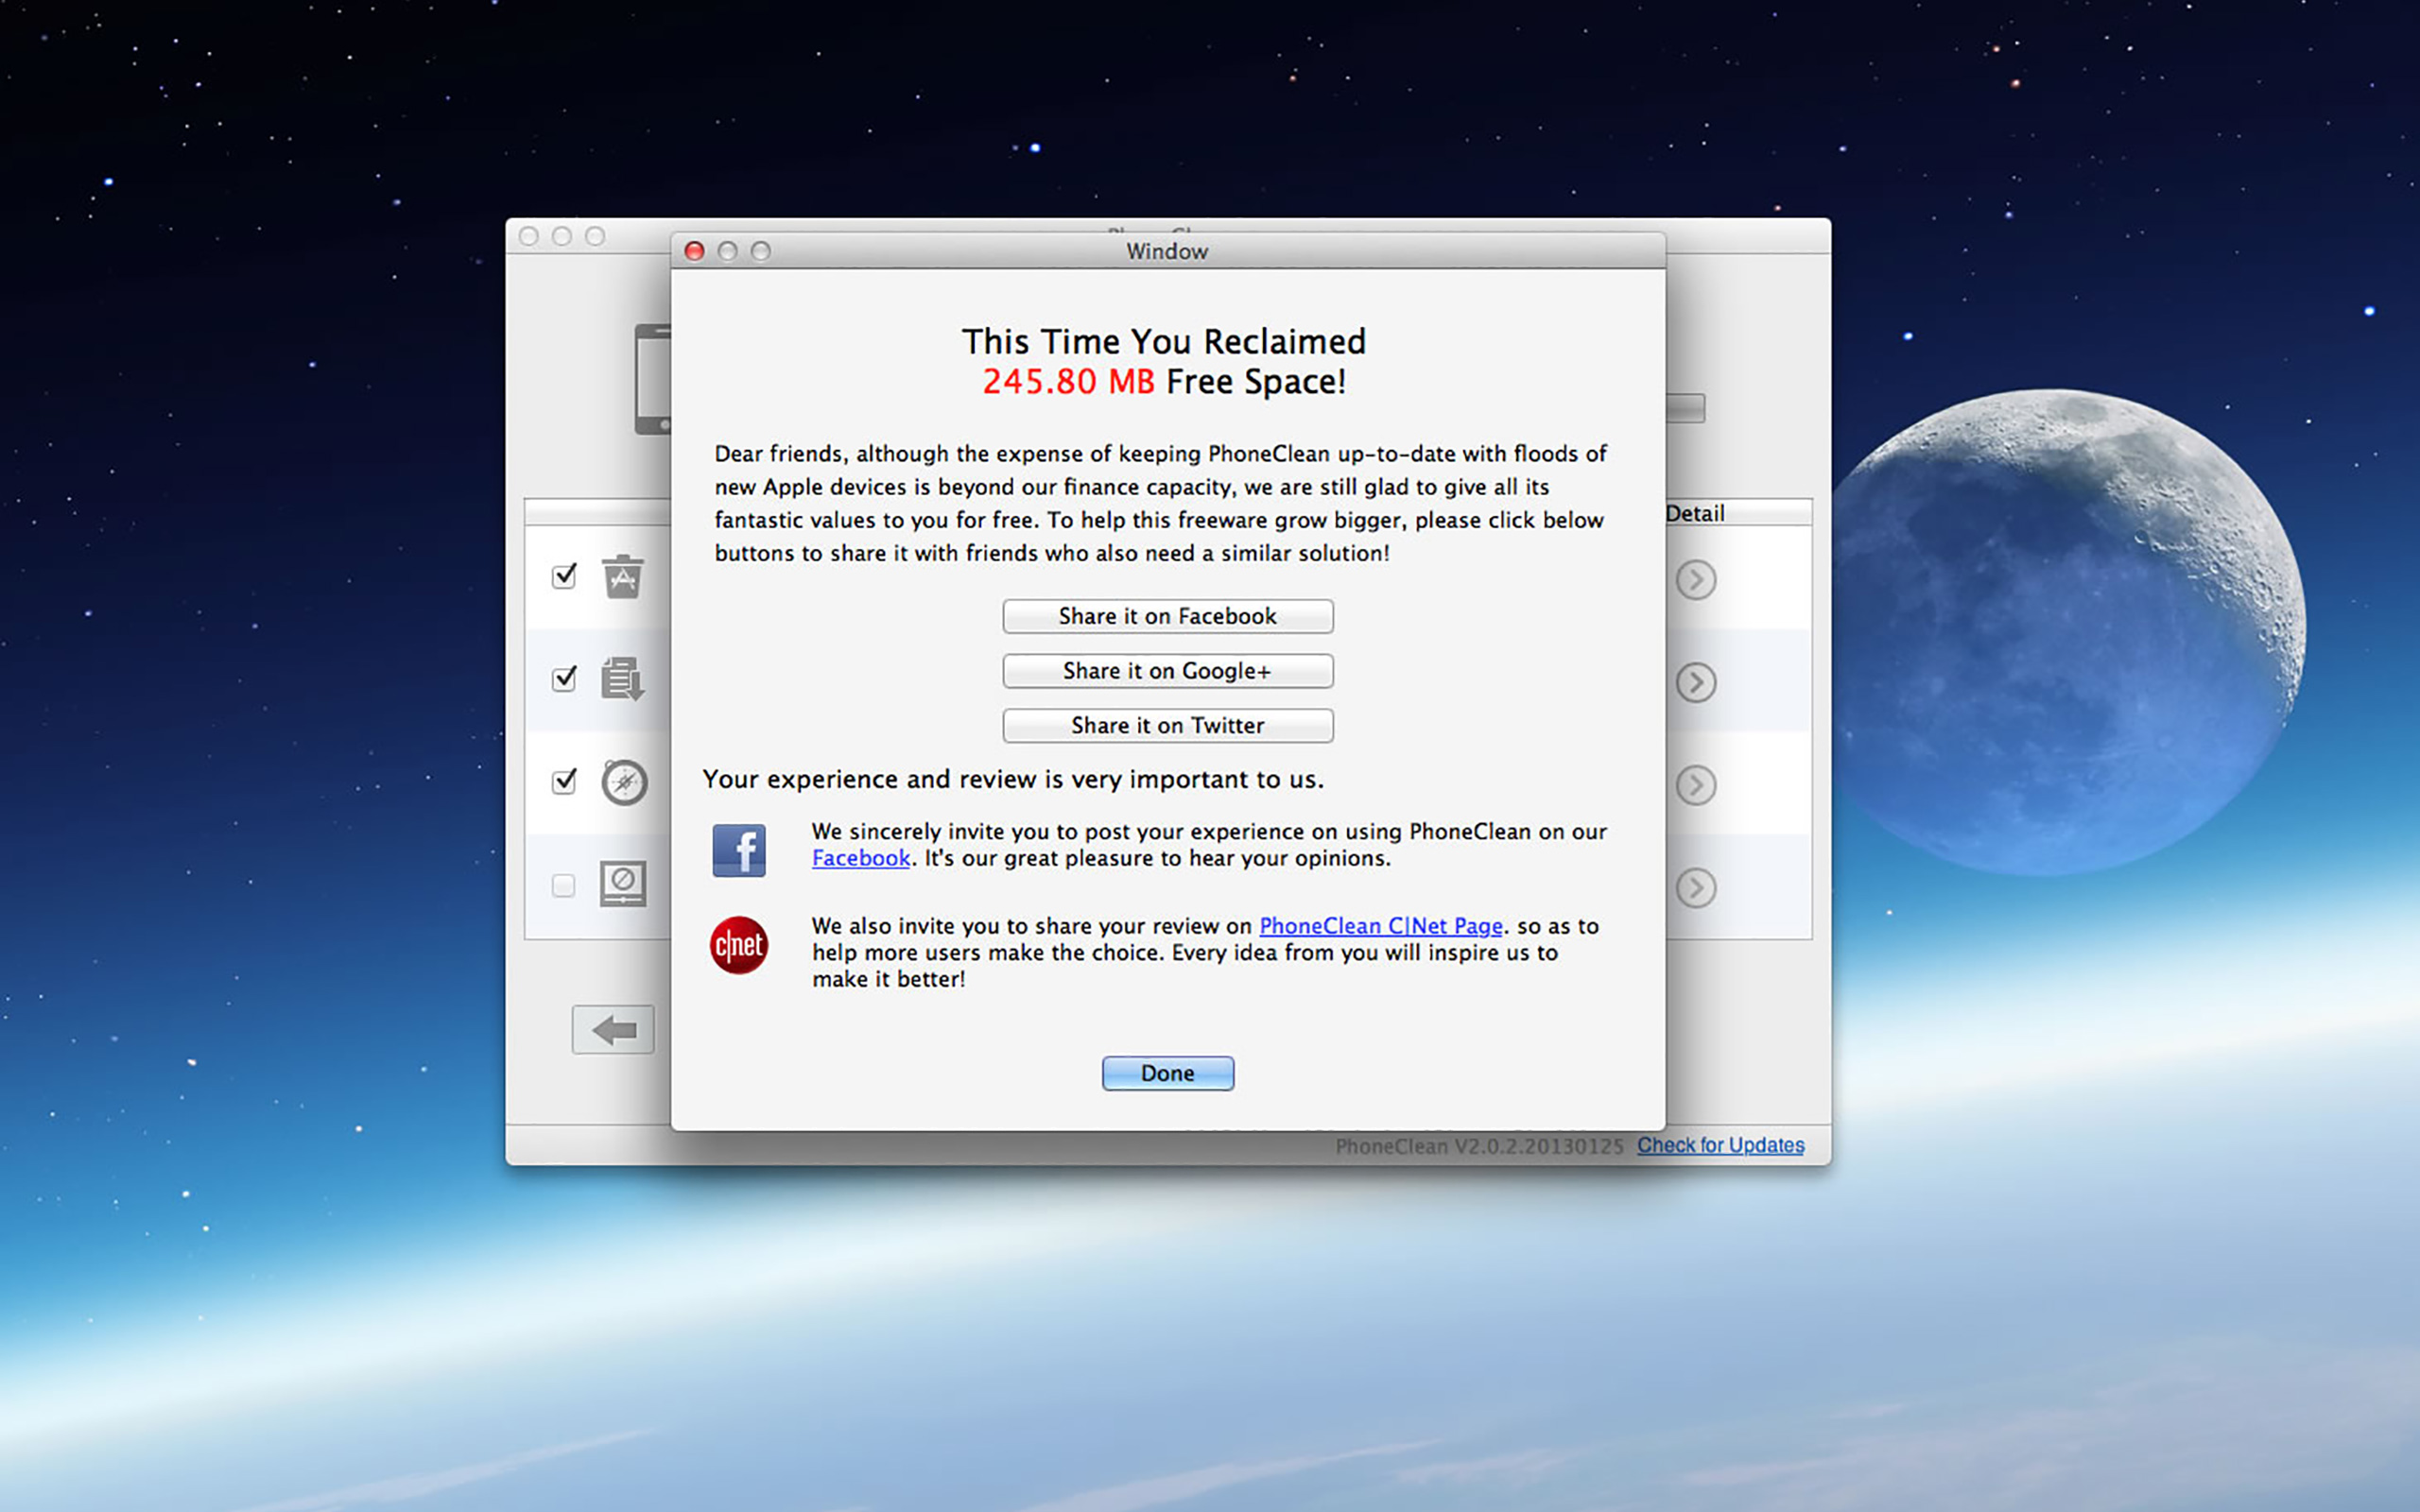Click the Facebook logo icon in dialog

[x=739, y=850]
